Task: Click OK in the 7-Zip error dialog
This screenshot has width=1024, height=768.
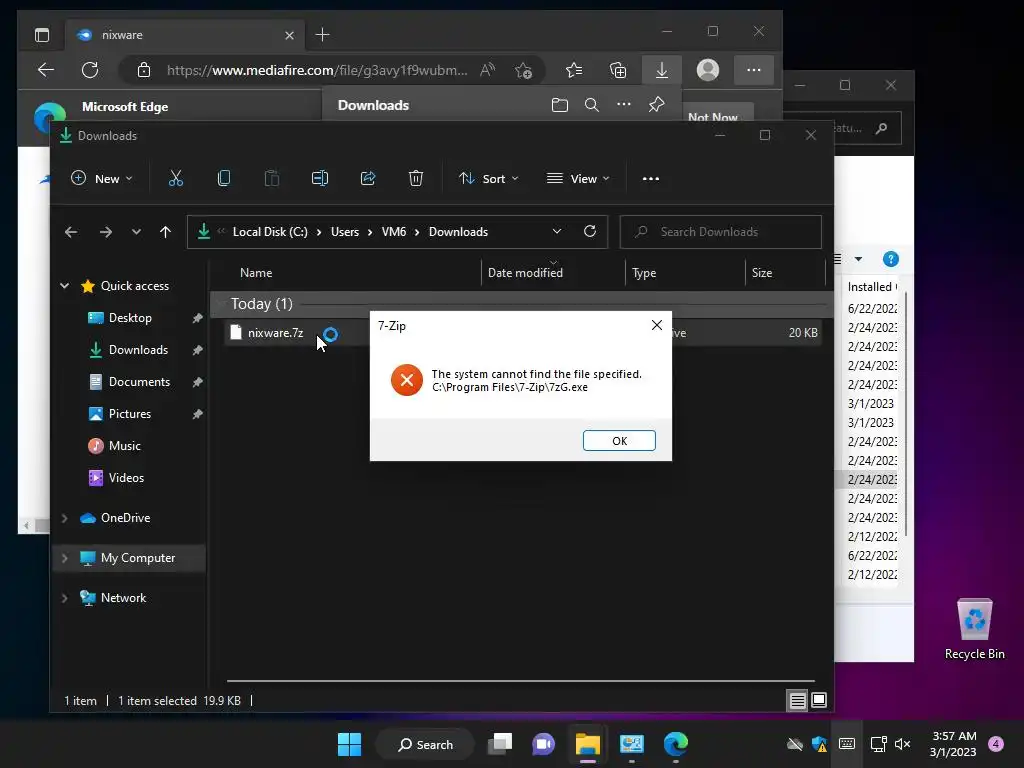Action: 619,441
